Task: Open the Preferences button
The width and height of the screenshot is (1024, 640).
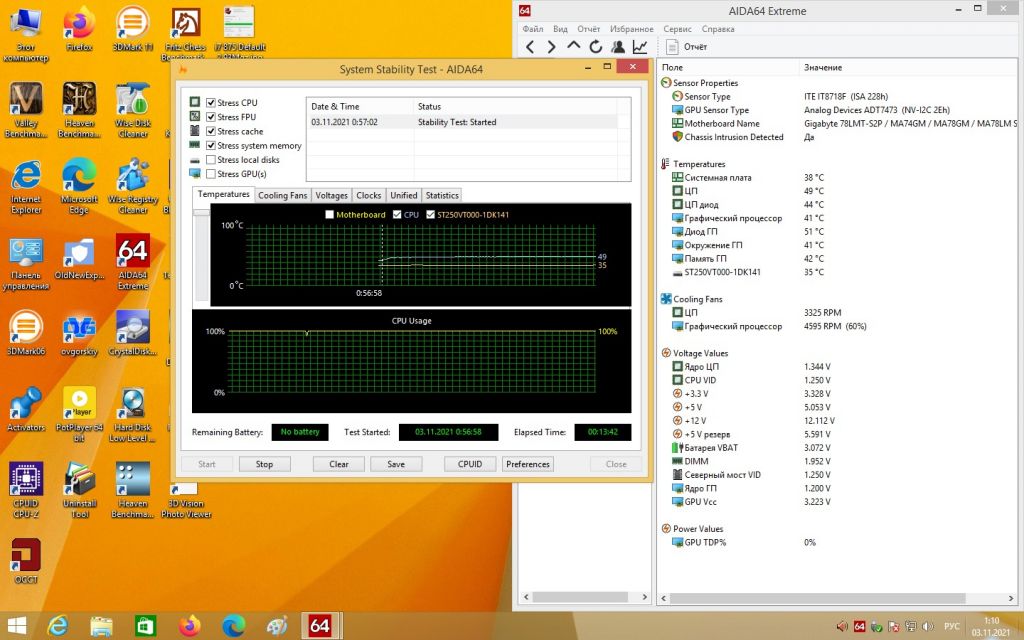Action: (x=528, y=464)
